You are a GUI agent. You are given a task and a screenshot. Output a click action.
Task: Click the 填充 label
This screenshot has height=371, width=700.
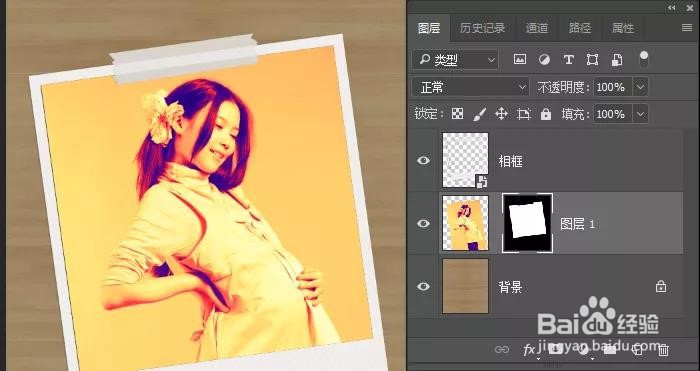575,114
